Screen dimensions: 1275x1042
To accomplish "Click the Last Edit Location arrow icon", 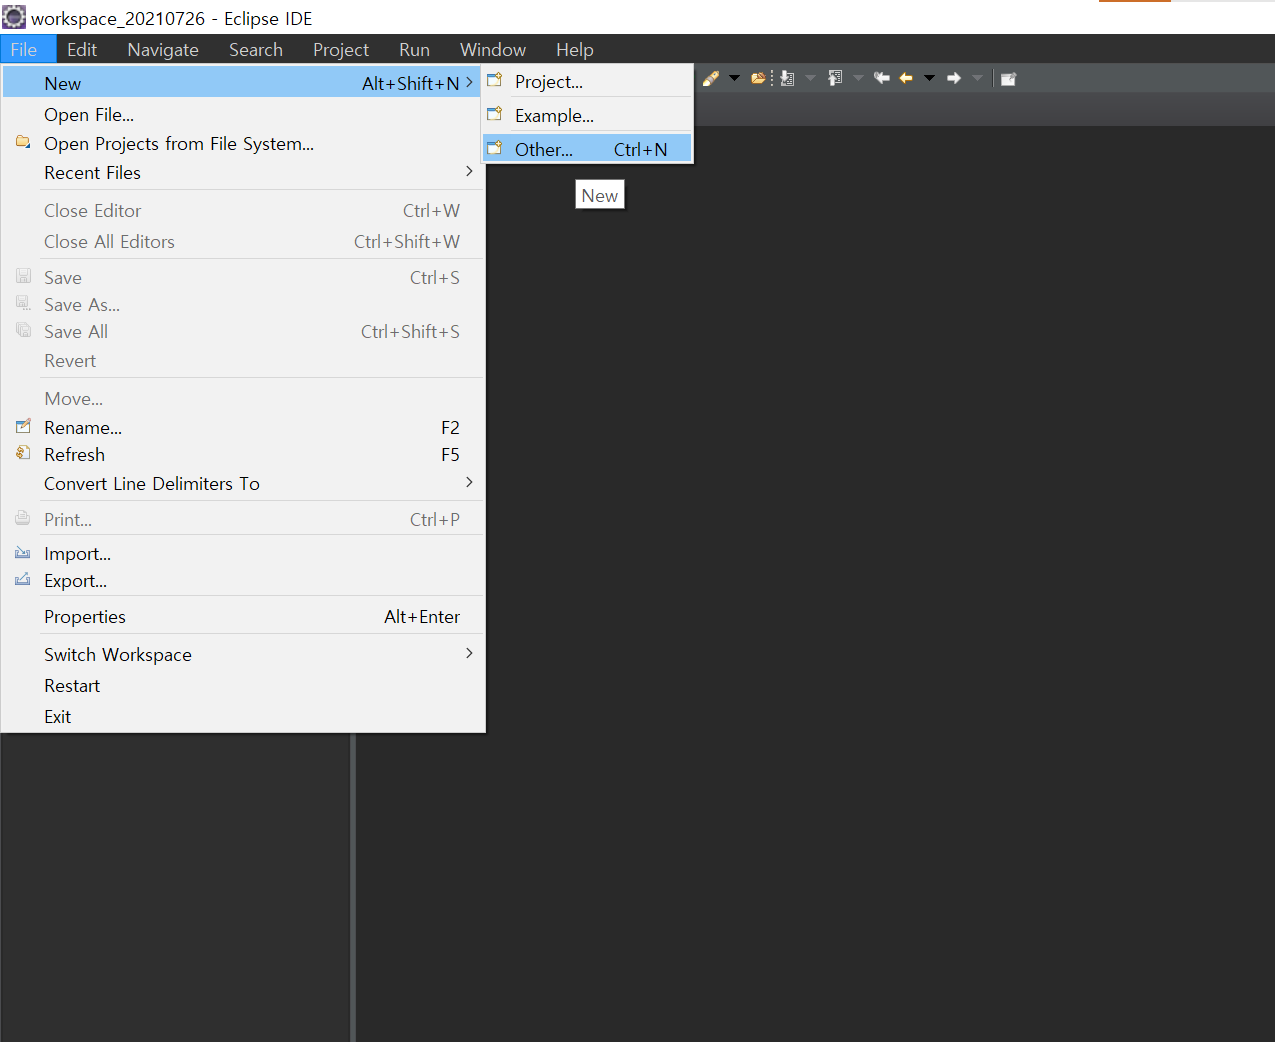I will pyautogui.click(x=882, y=78).
